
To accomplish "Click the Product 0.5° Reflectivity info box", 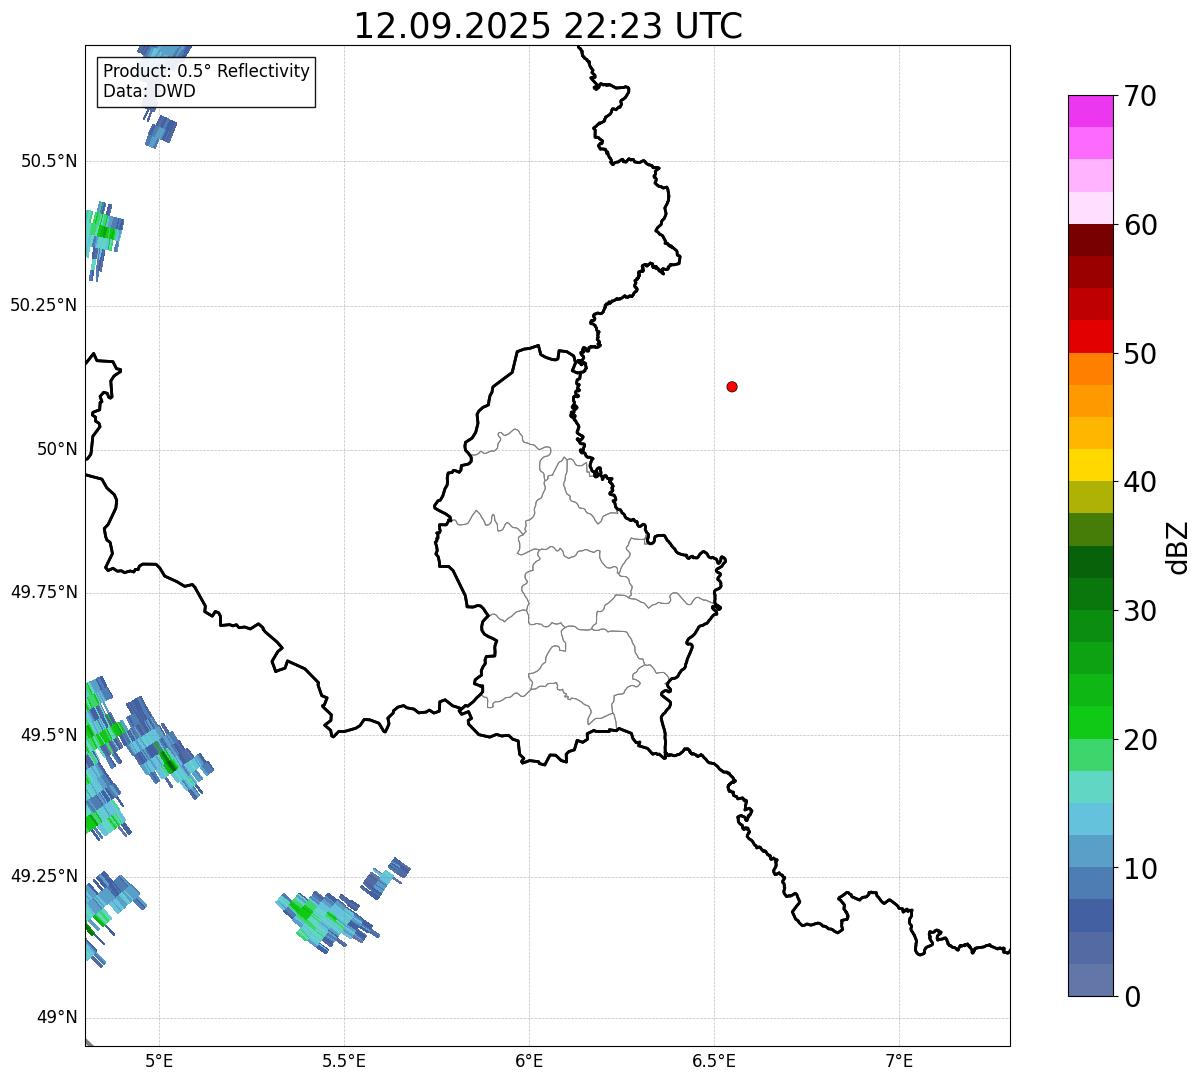I will click(206, 82).
